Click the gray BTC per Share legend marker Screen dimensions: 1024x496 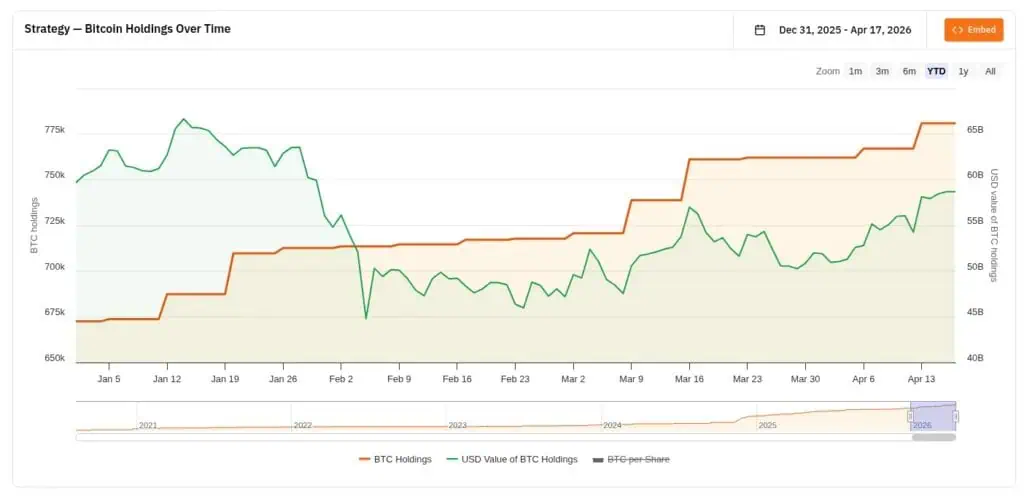[x=599, y=459]
